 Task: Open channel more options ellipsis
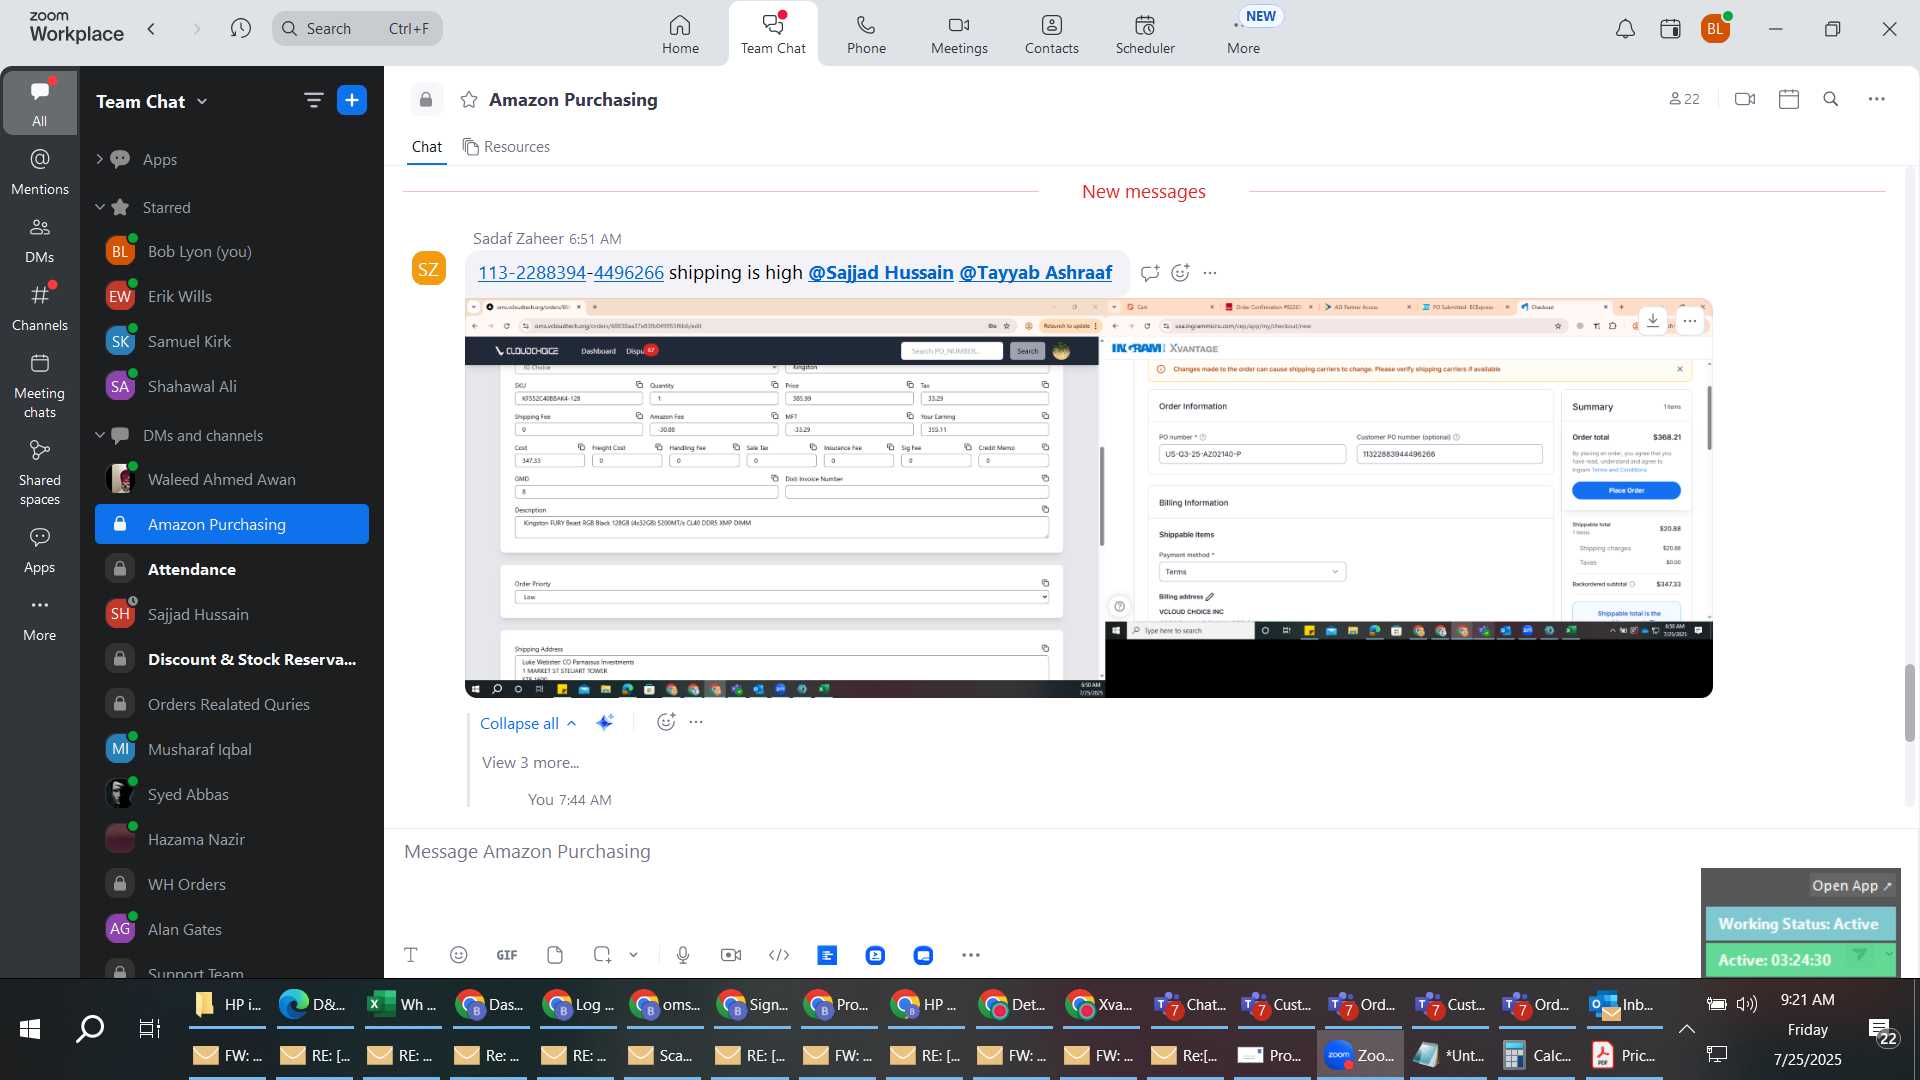click(x=1877, y=99)
